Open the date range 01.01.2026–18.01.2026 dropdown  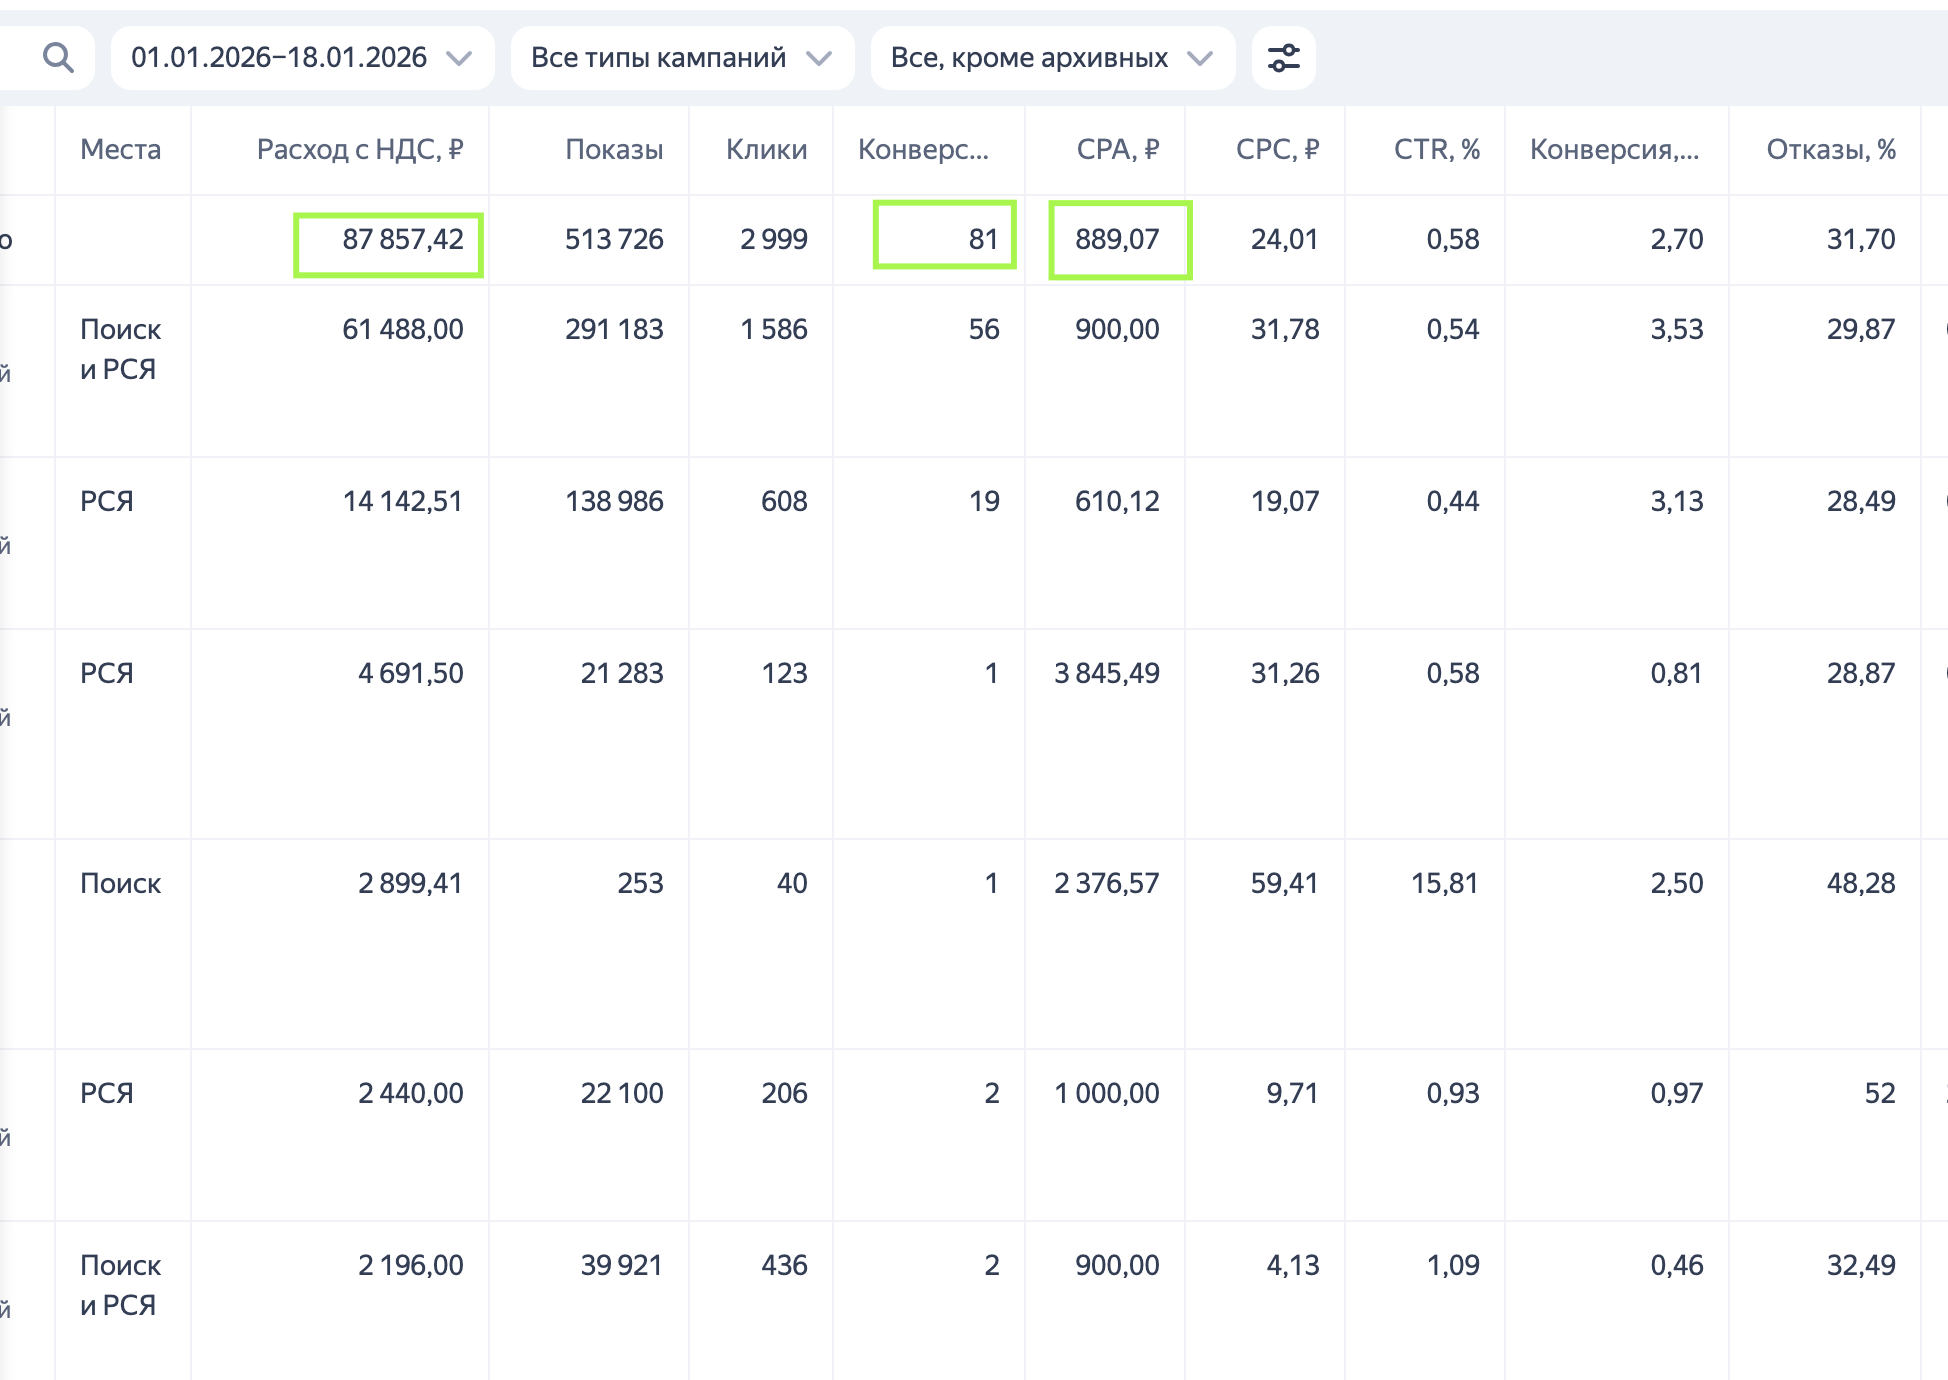(x=301, y=58)
